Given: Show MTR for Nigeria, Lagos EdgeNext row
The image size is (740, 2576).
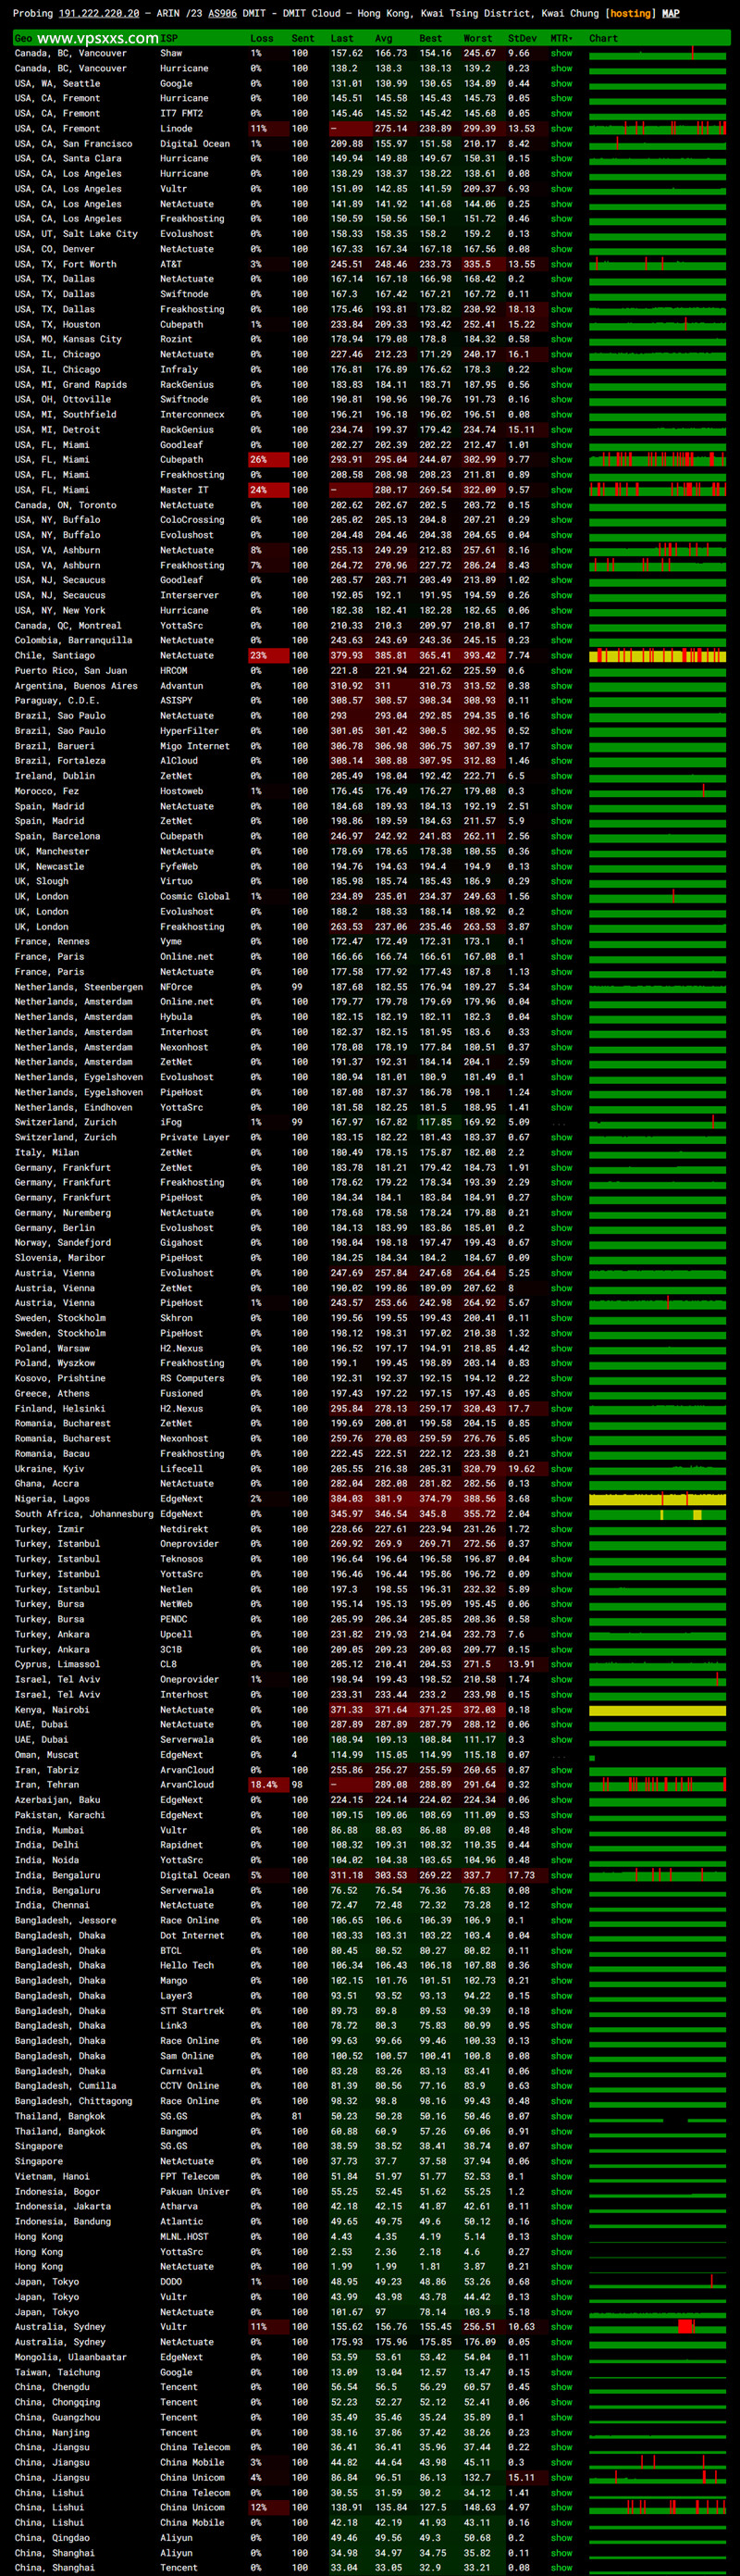Looking at the screenshot, I should tap(562, 1499).
